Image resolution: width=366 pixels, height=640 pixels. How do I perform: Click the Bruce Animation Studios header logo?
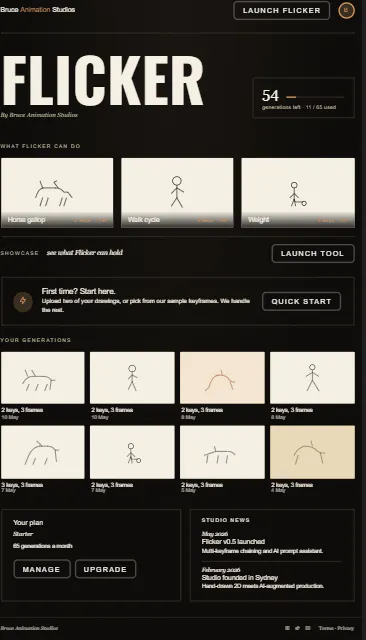tap(38, 9)
